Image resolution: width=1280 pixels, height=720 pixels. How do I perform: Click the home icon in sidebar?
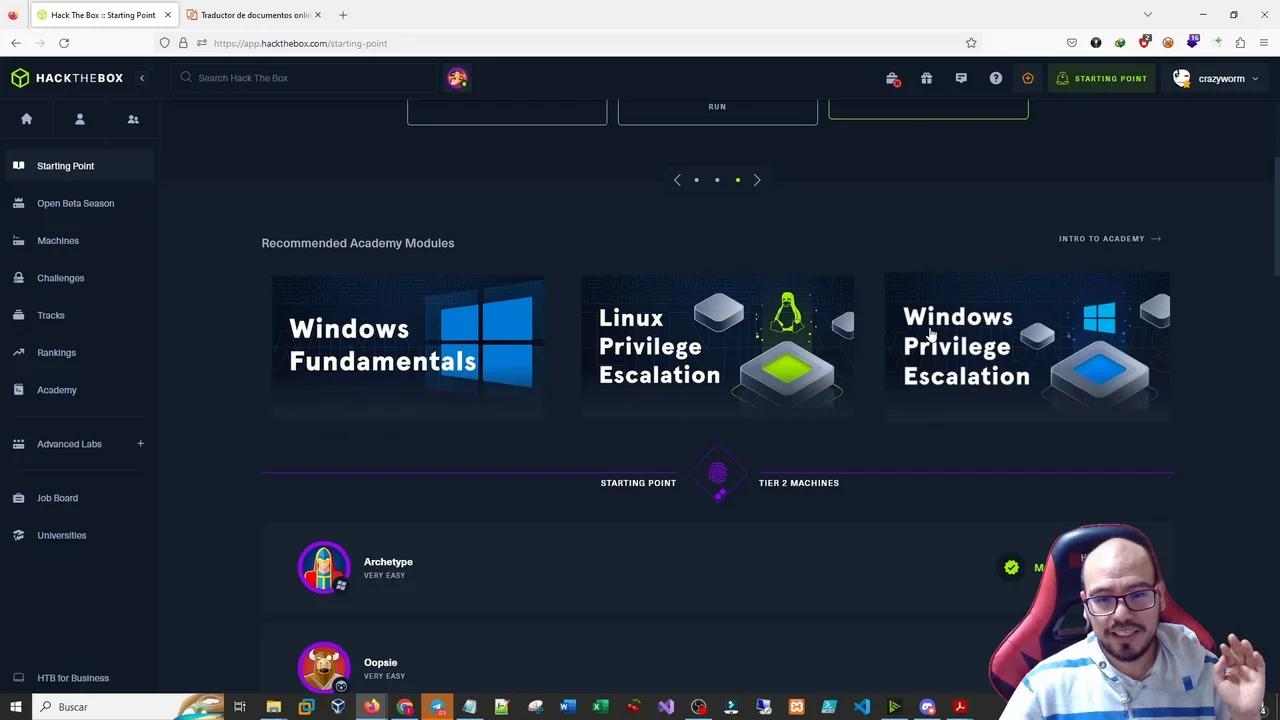[27, 119]
